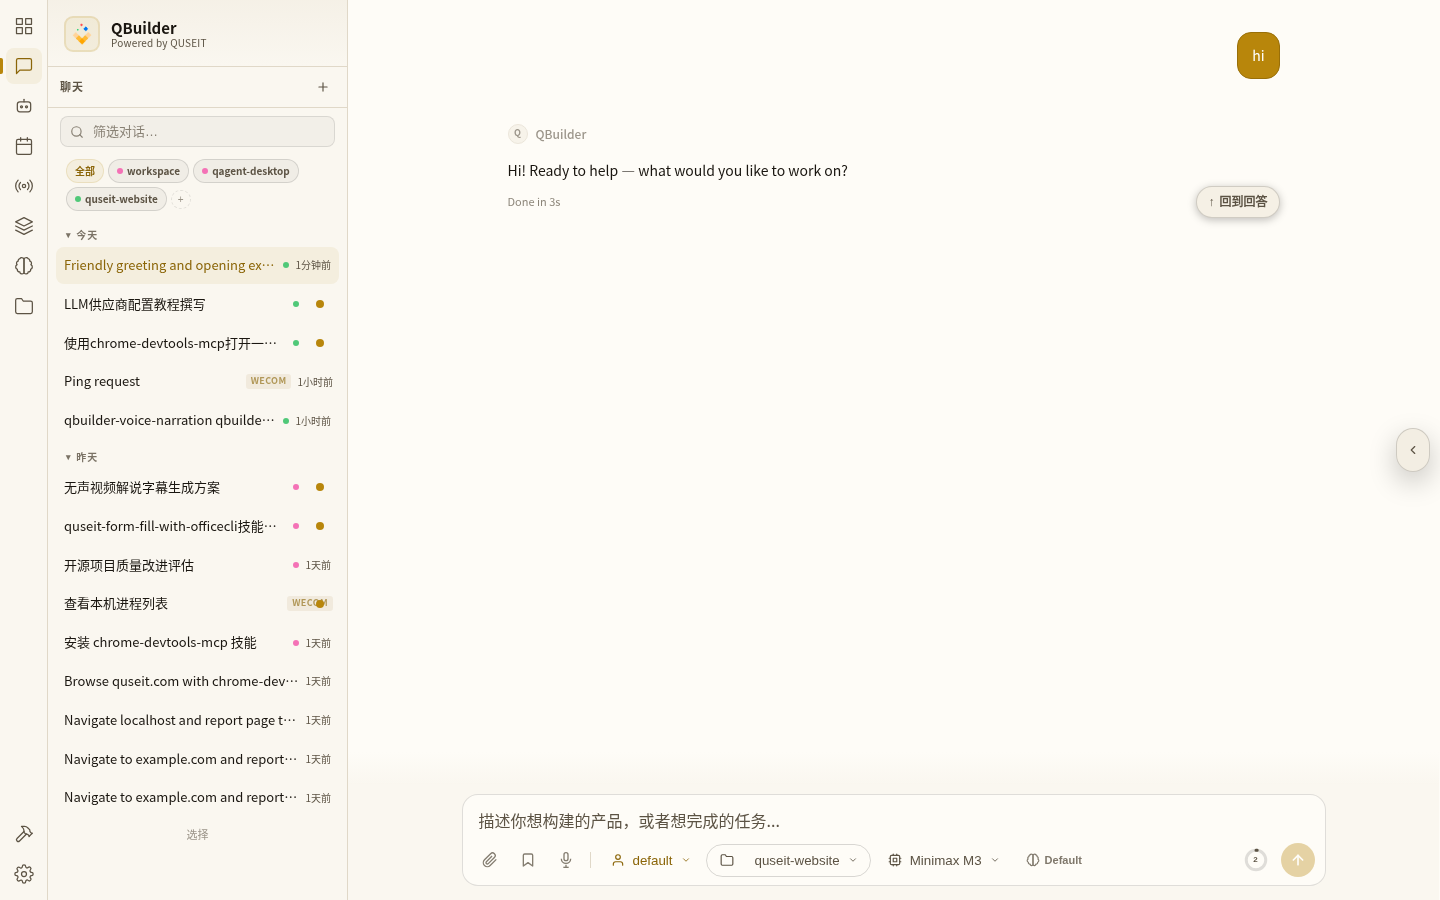Click the send arrow button

[x=1298, y=860]
